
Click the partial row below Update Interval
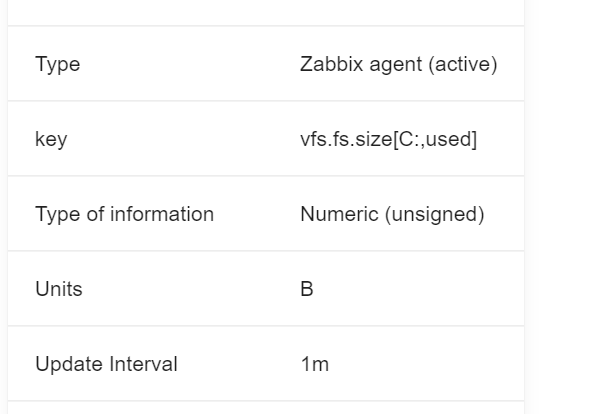coord(266,408)
